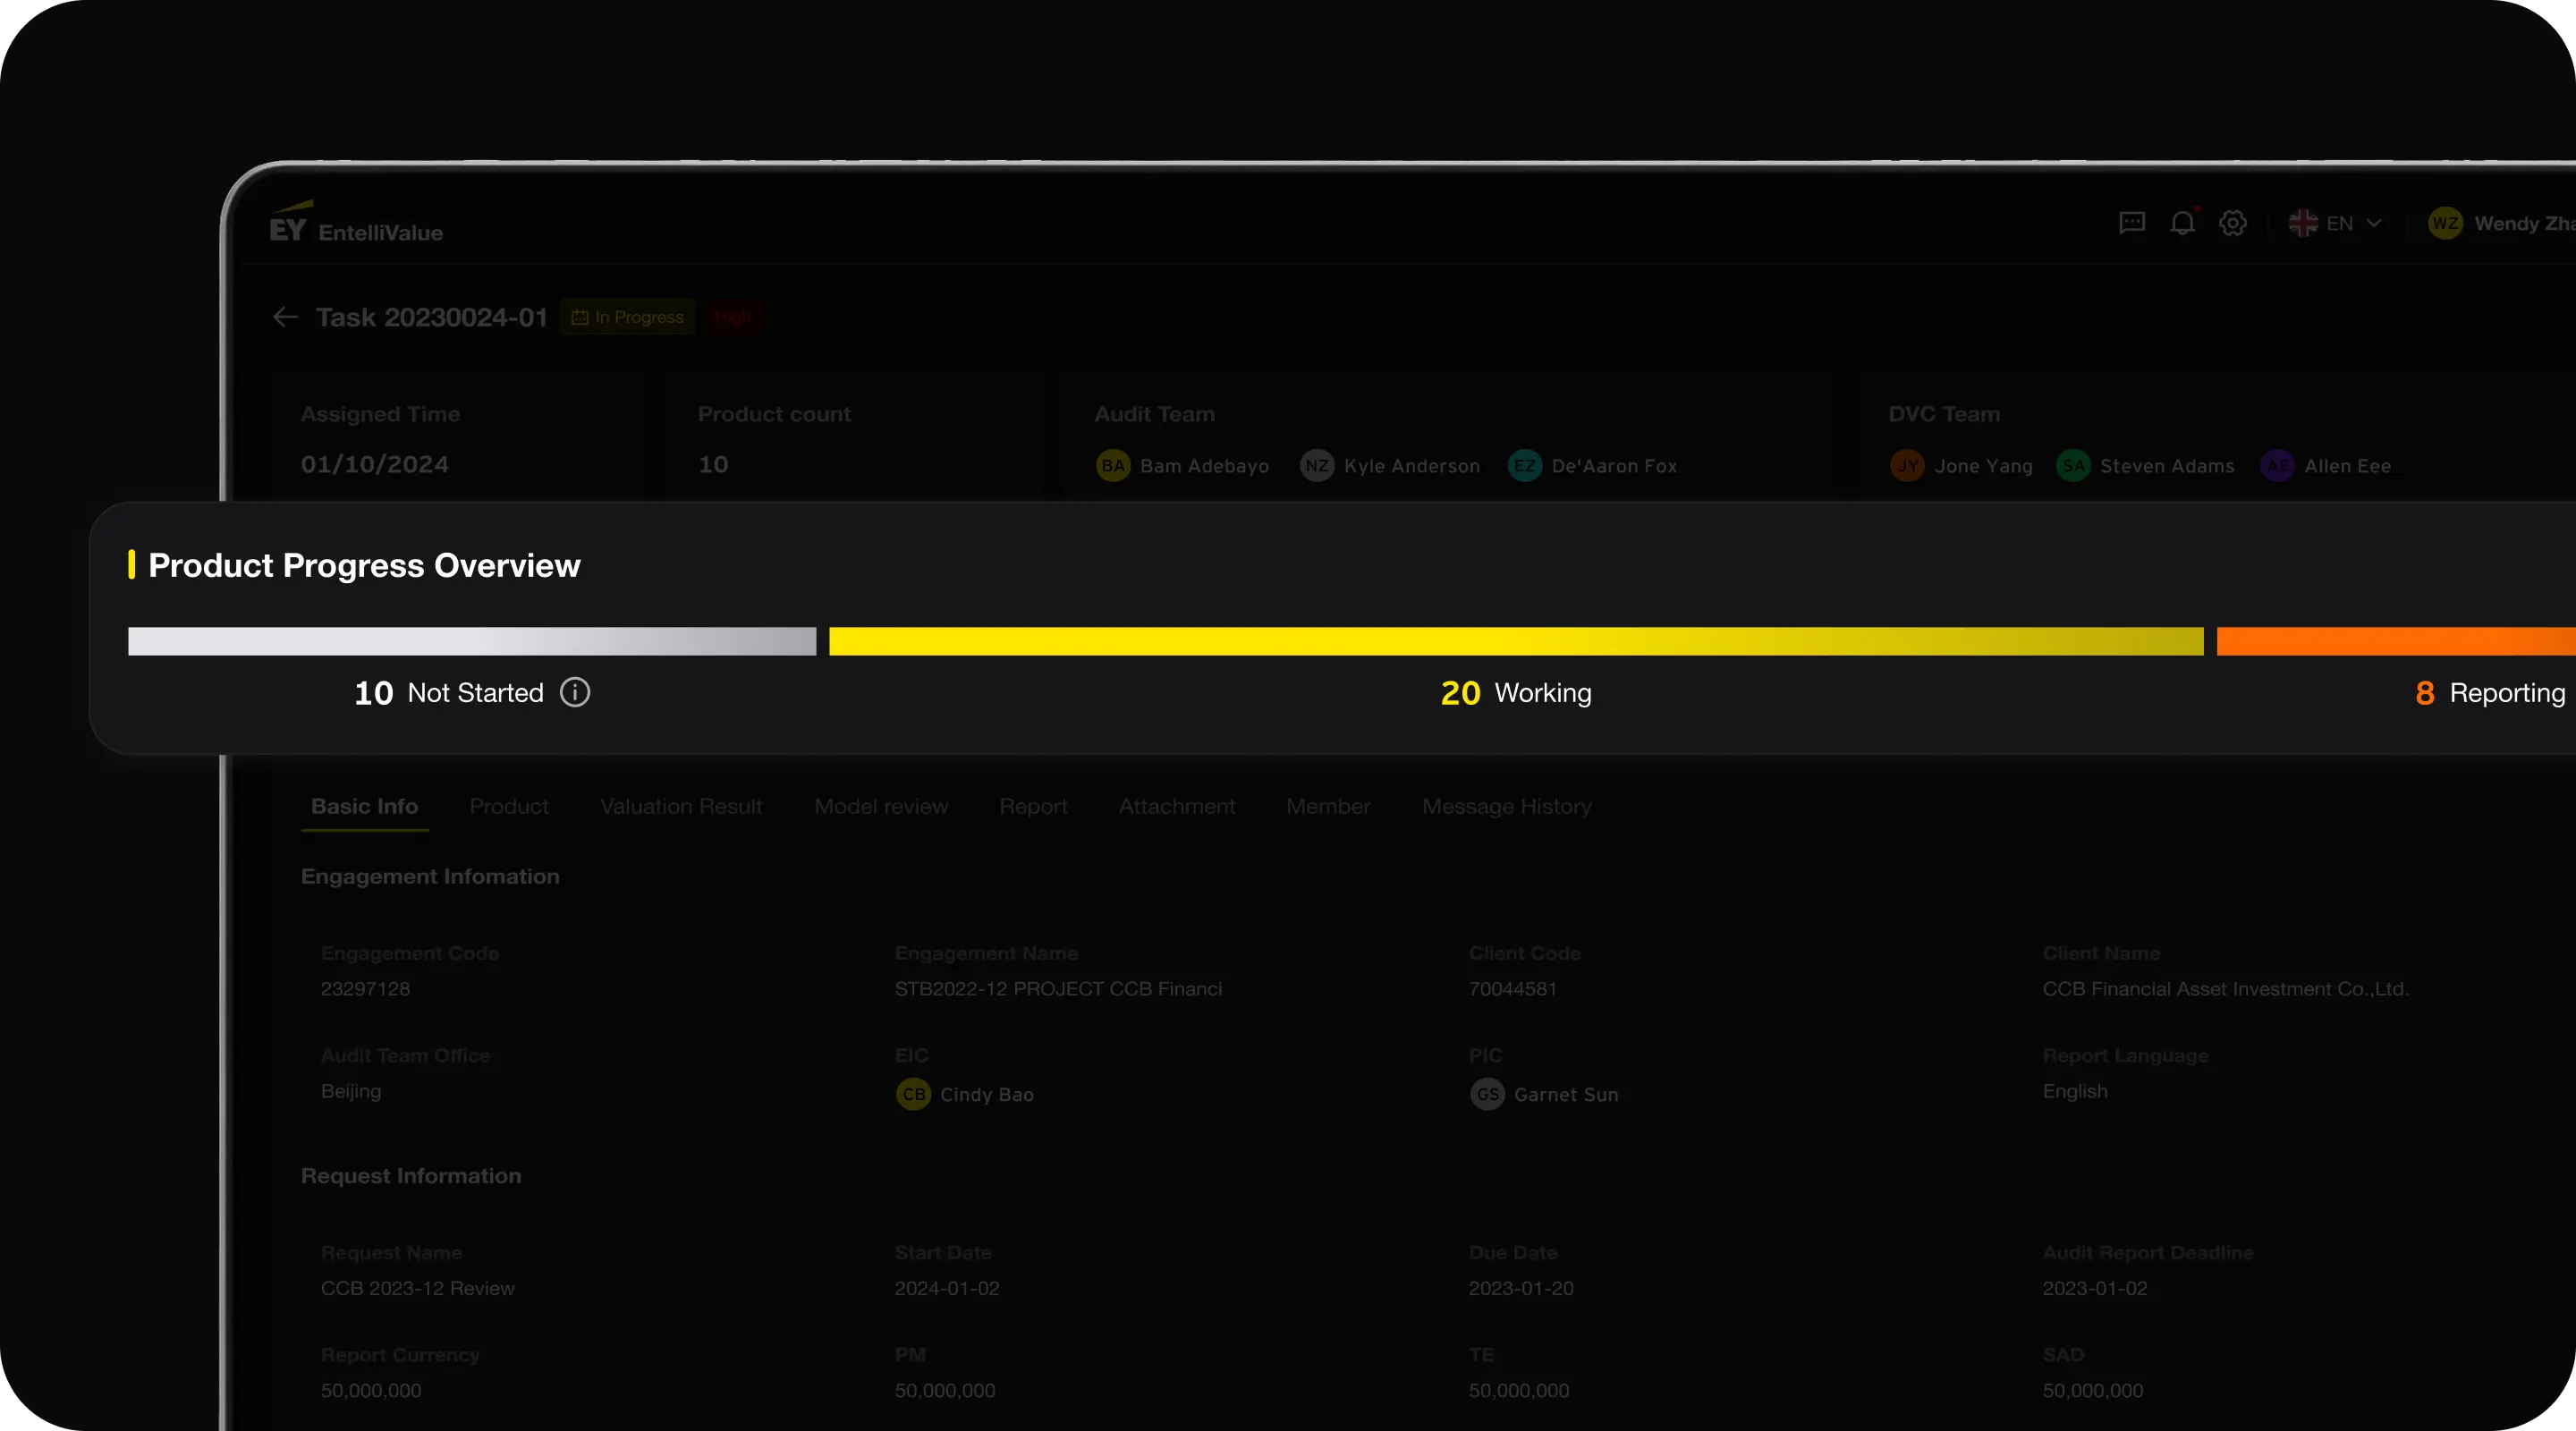Click the UK flag language icon
This screenshot has height=1431, width=2576.
point(2303,223)
